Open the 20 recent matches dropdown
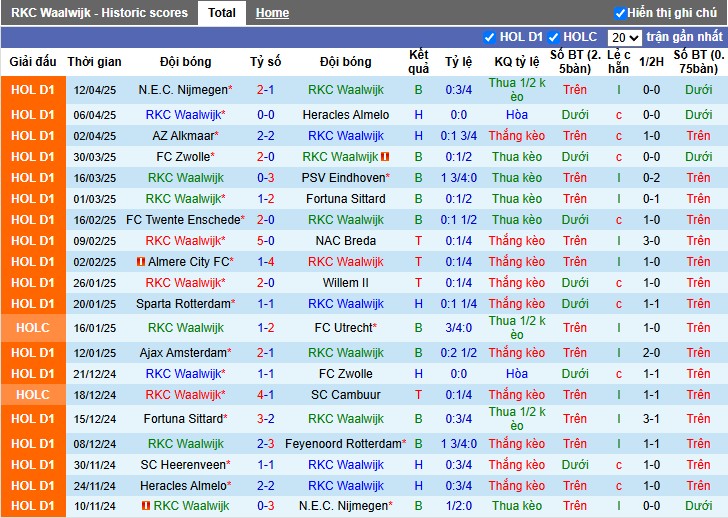 624,38
